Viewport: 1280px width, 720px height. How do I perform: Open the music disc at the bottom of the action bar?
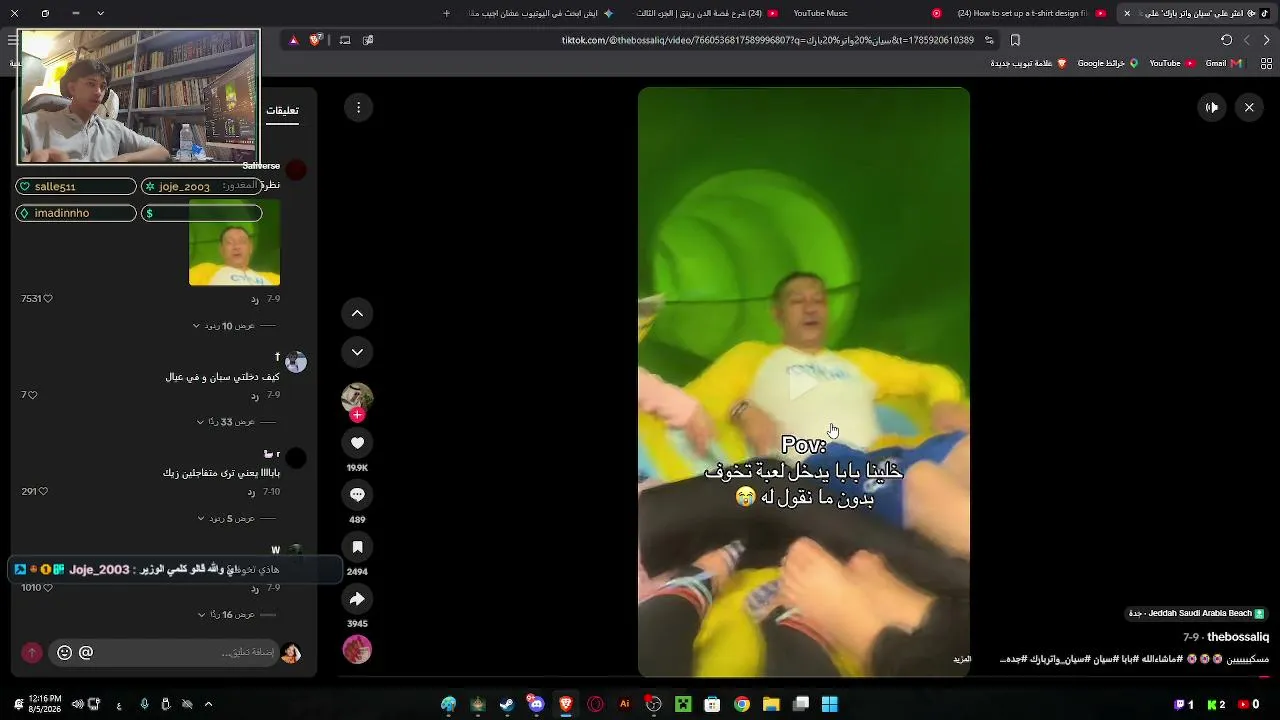[x=357, y=650]
